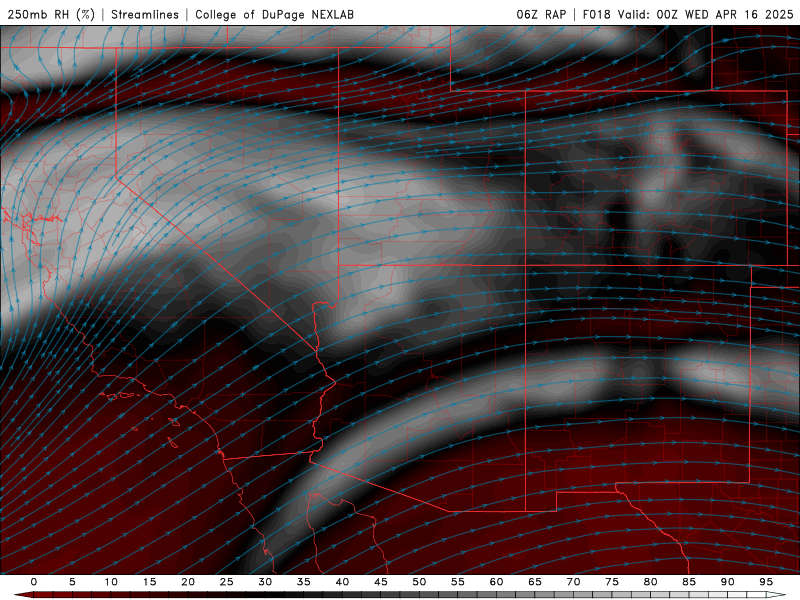The height and width of the screenshot is (600, 800).
Task: Click the 'F018' forecast hour text
Action: point(596,14)
